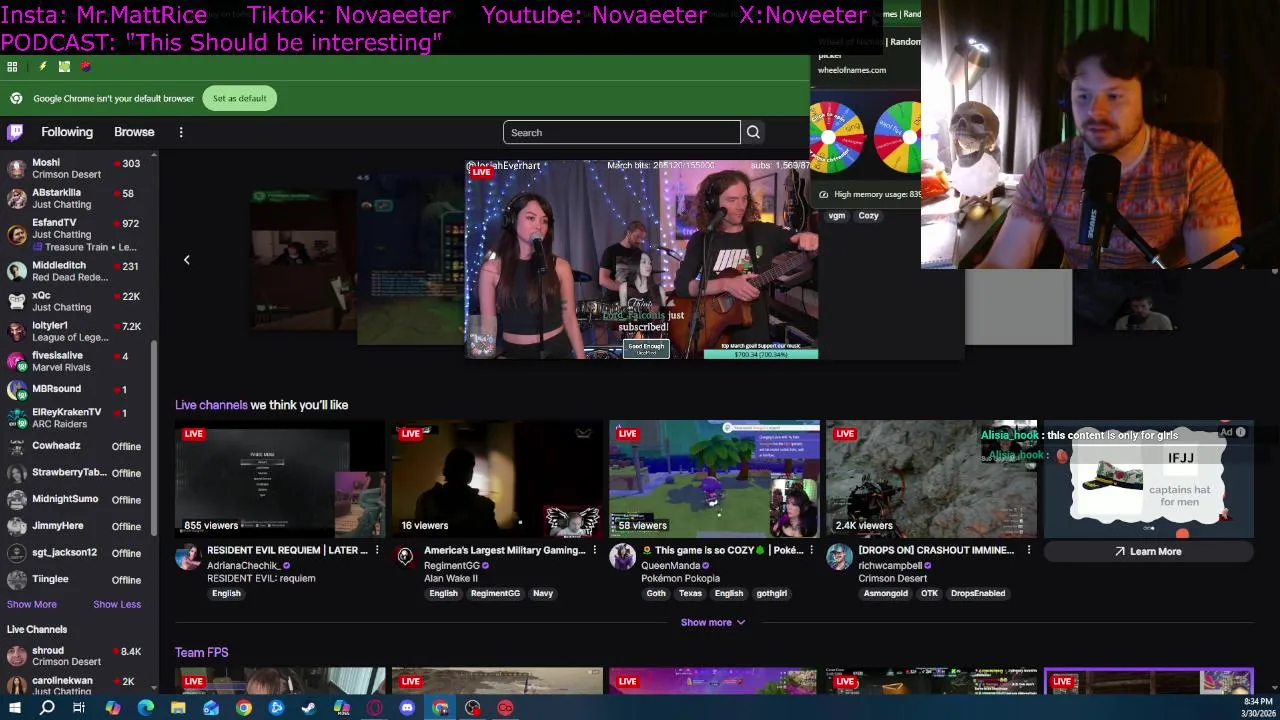Open Chrome apps grid bookmark icon
This screenshot has height=720, width=1280.
(12, 67)
